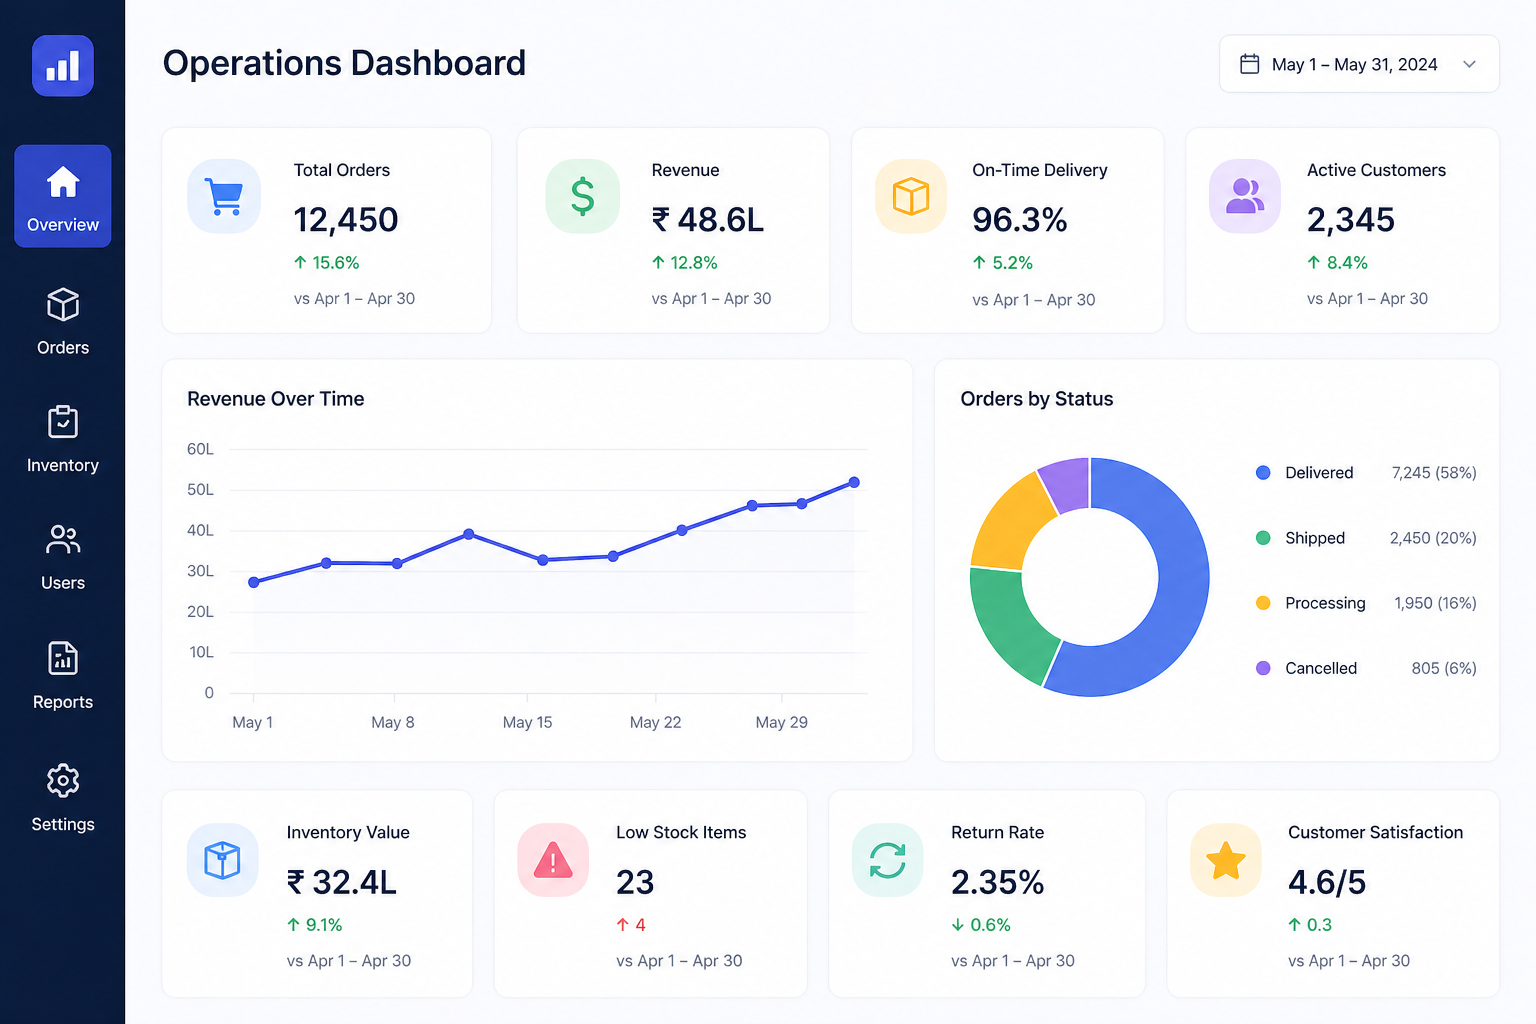Click the purple Cancelled legend dot
Viewport: 1536px width, 1024px height.
pyautogui.click(x=1263, y=668)
